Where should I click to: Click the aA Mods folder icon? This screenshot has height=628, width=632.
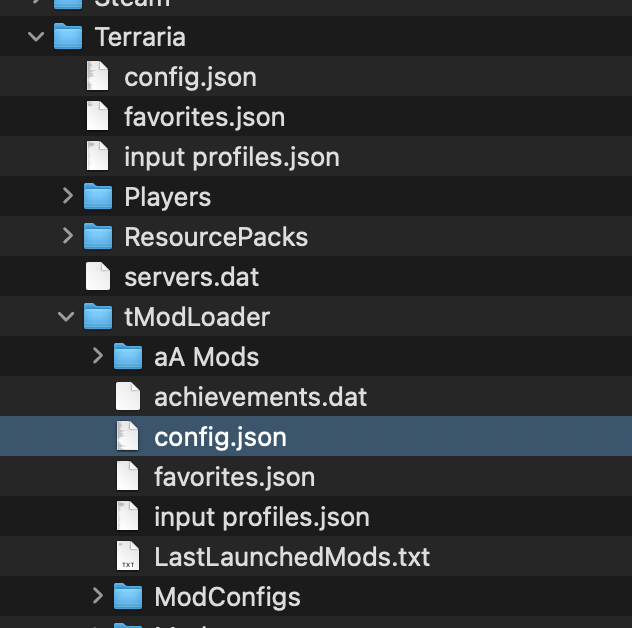pyautogui.click(x=128, y=356)
